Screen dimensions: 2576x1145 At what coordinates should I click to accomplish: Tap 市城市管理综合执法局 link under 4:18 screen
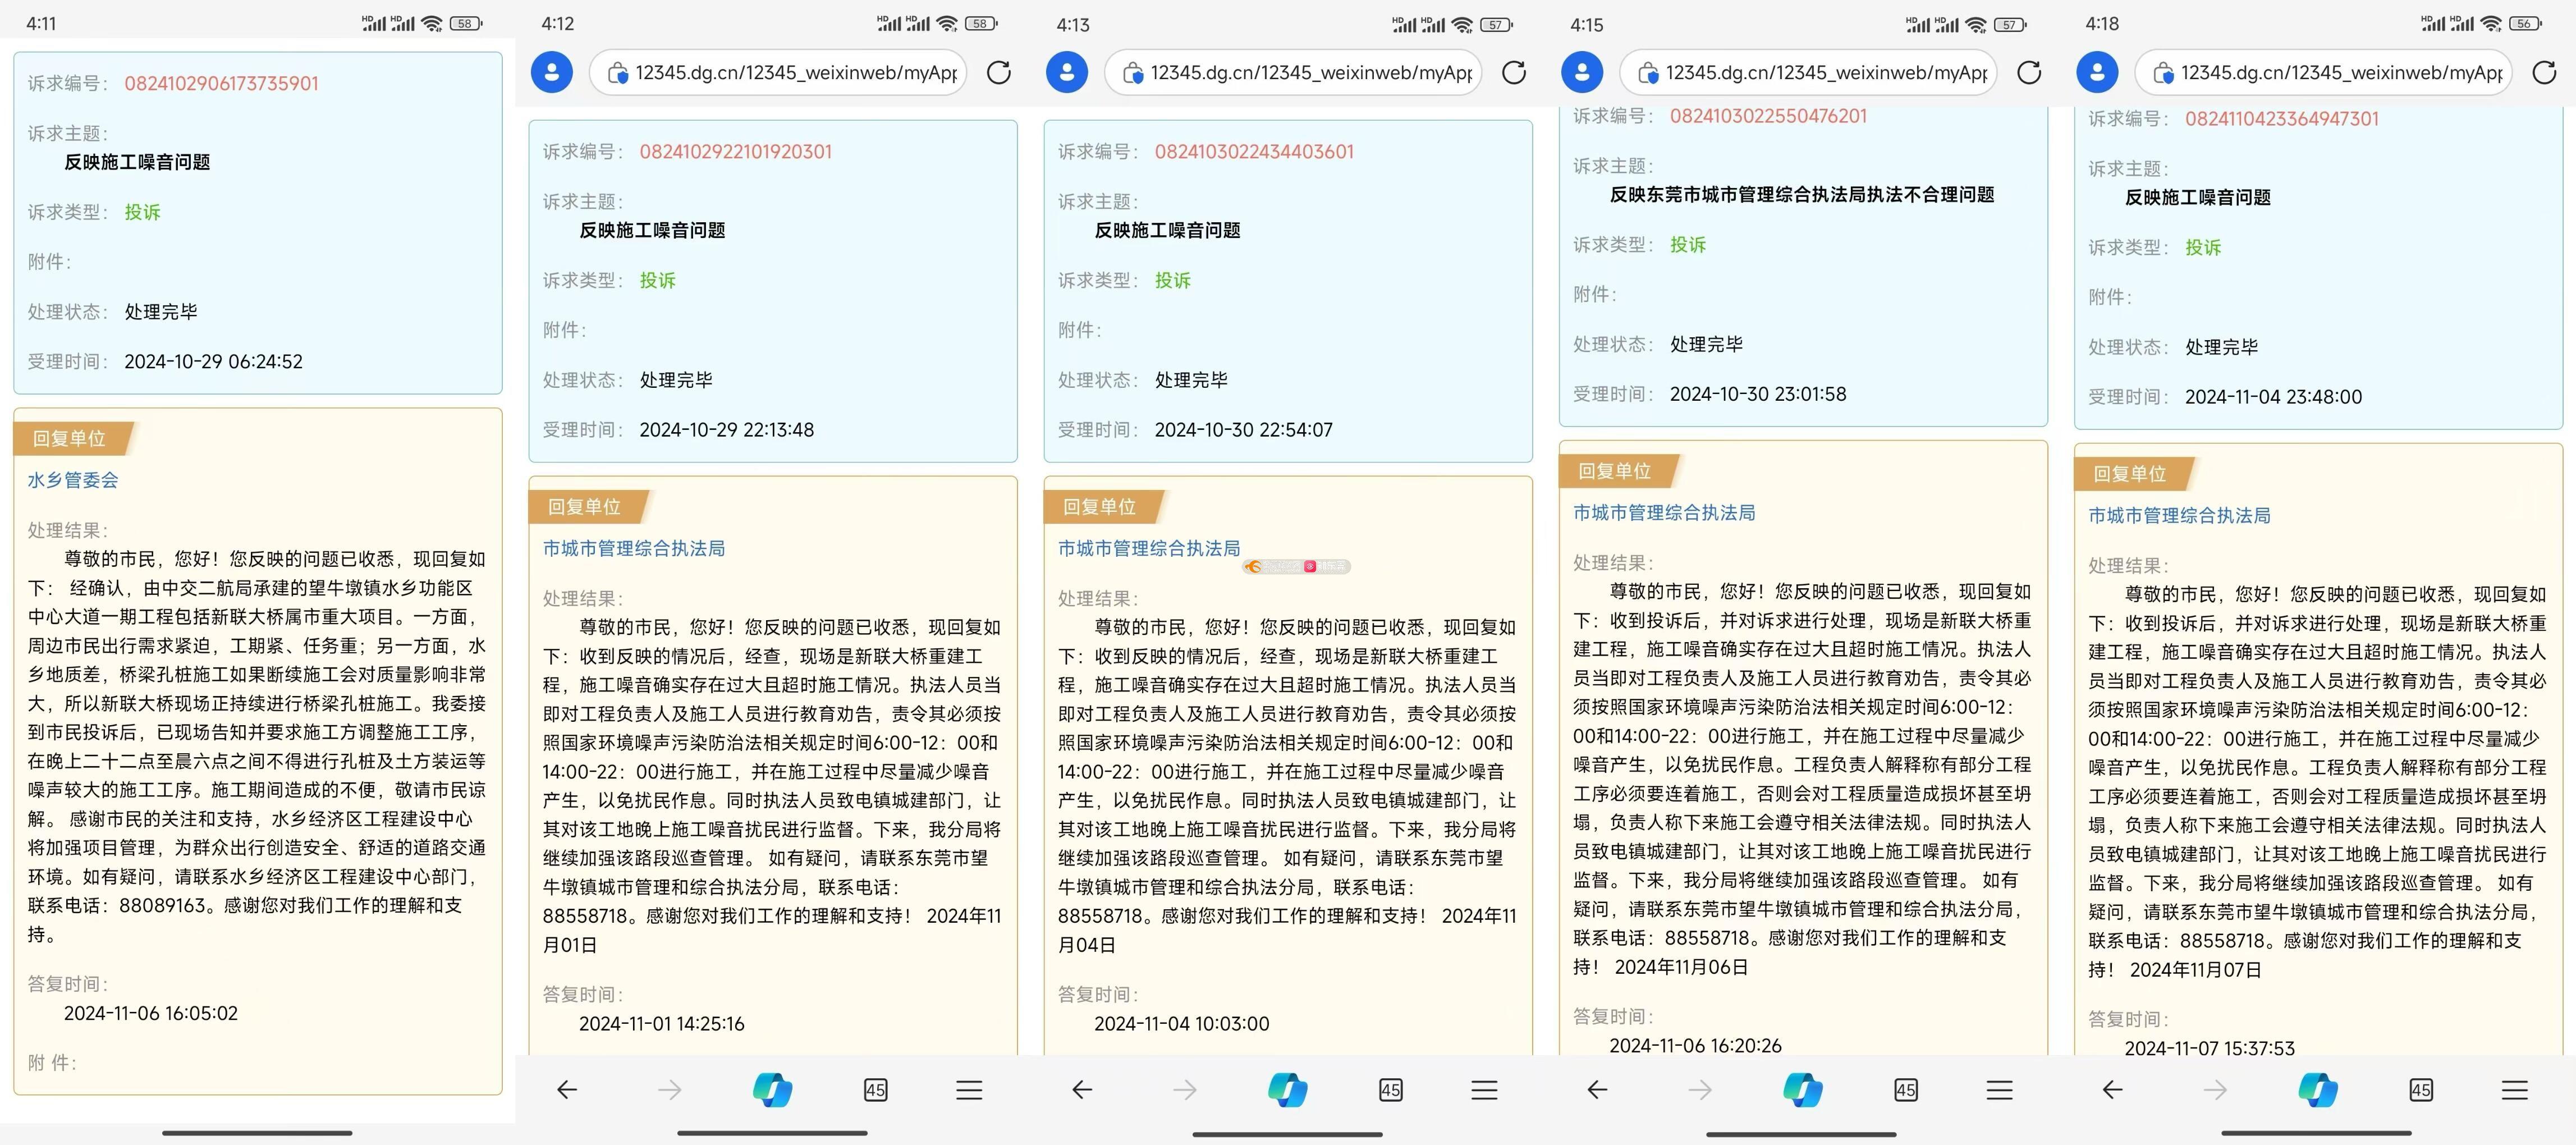pos(2179,515)
